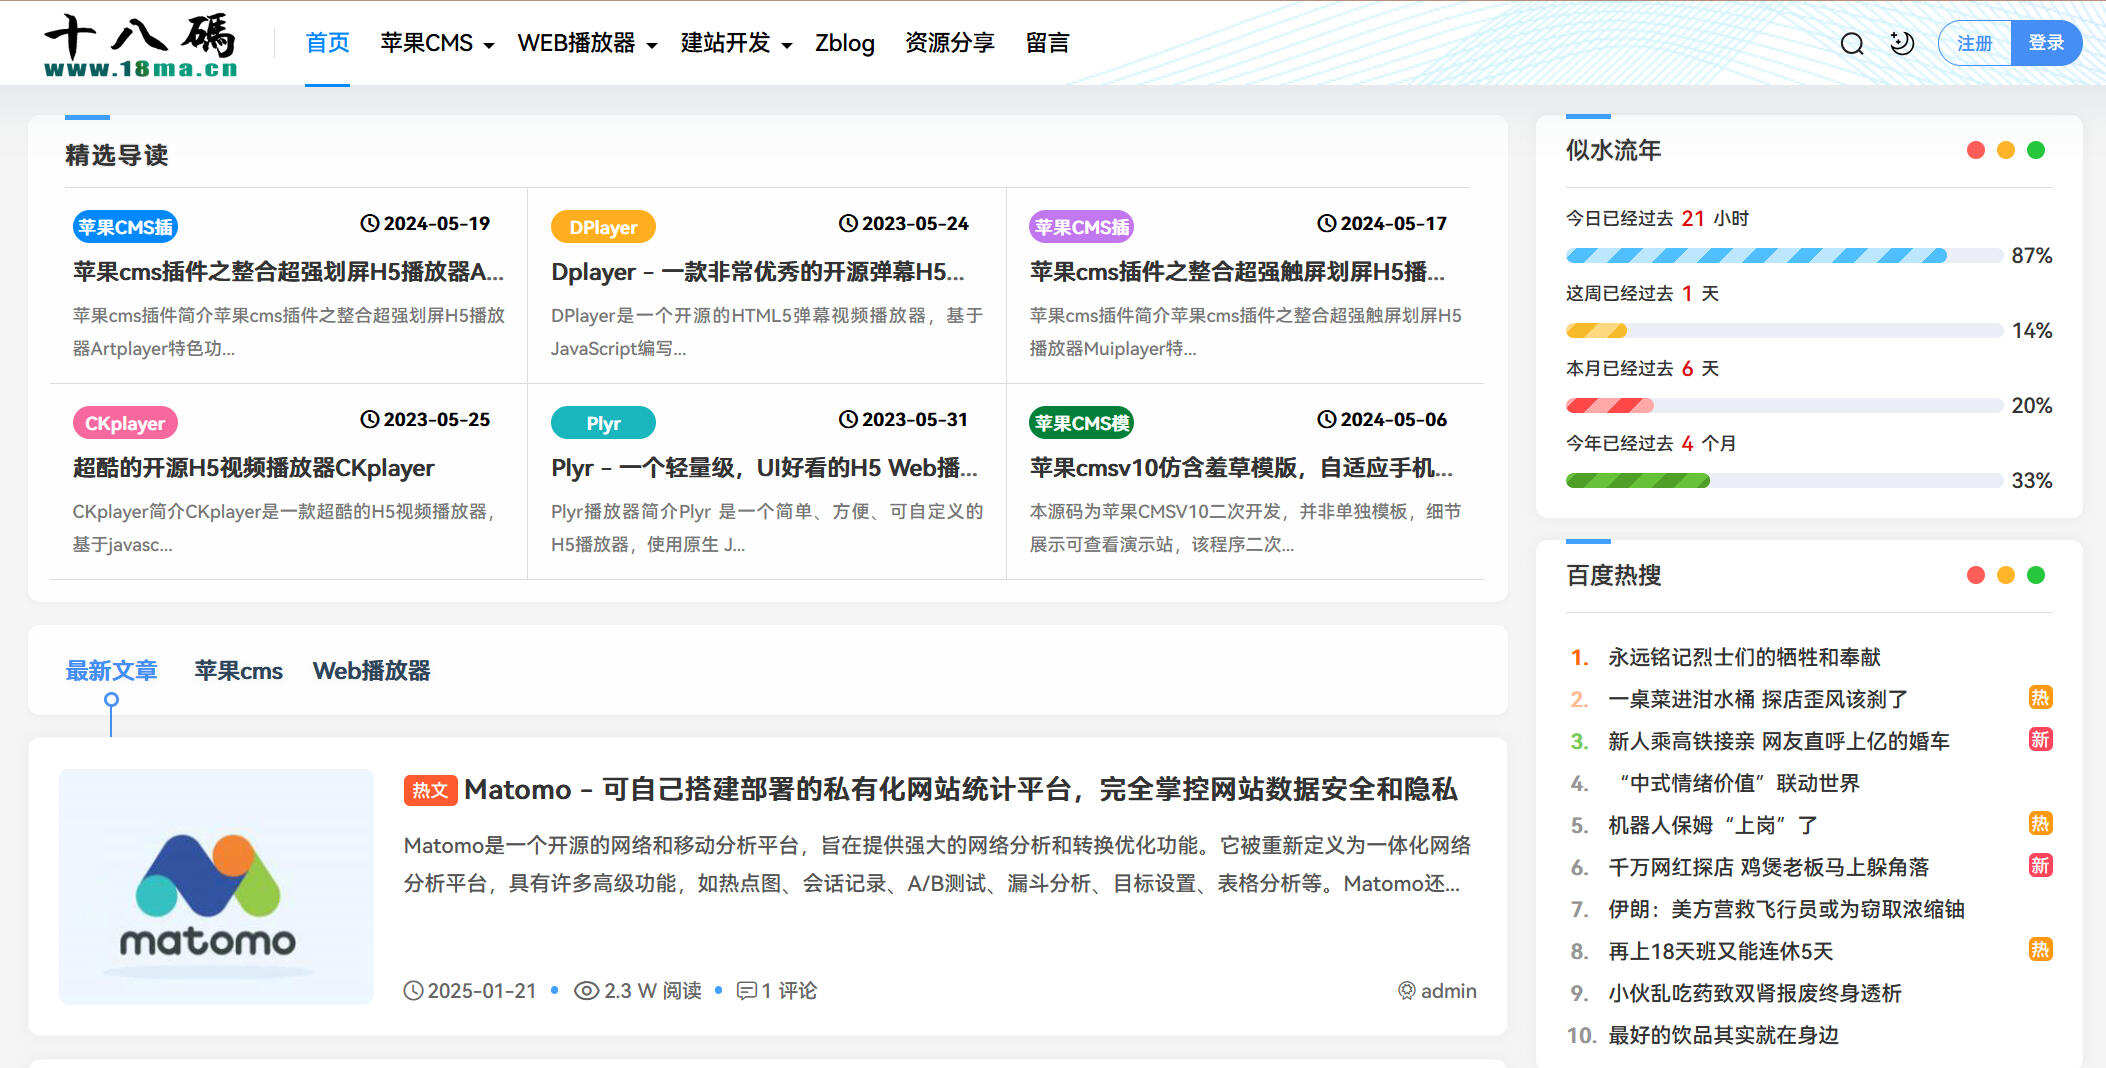The image size is (2106, 1068).
Task: Expand the 苹果CMS dropdown menu
Action: tap(437, 44)
